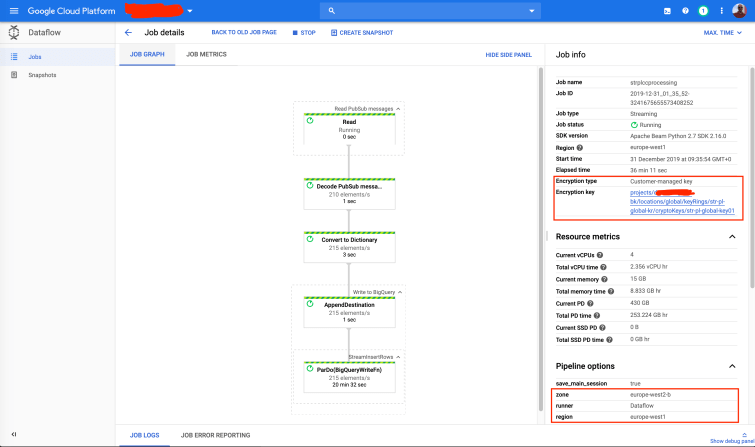Image resolution: width=755 pixels, height=447 pixels.
Task: Select the AppendDestination step node
Action: (349, 312)
